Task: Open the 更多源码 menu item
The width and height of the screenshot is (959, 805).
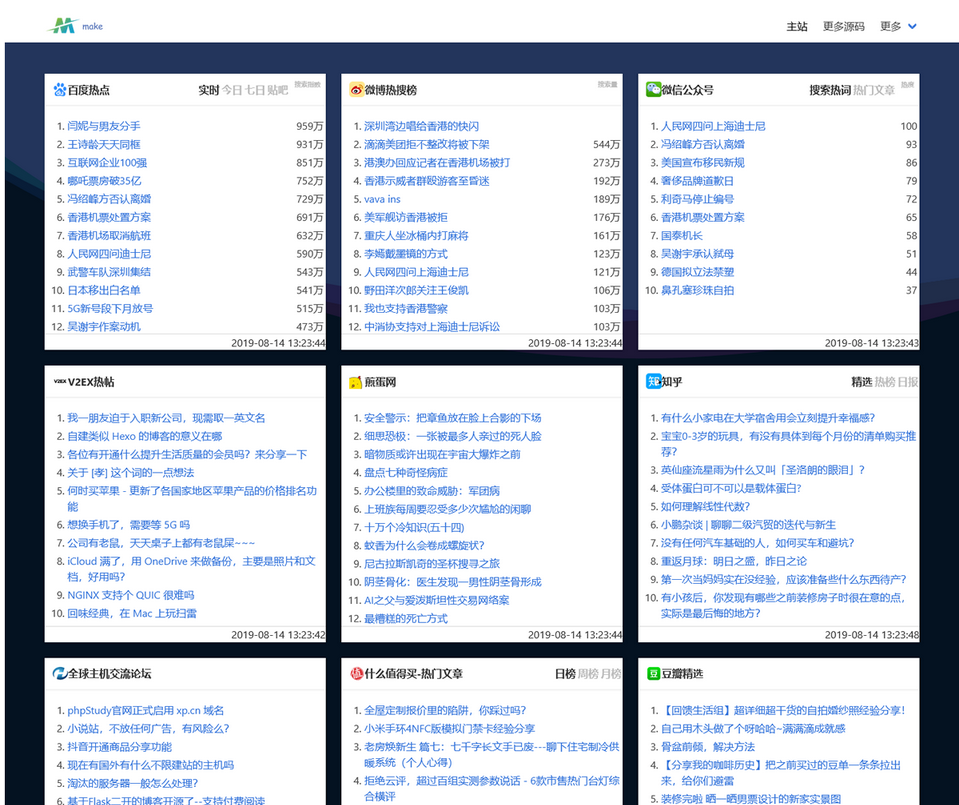Action: click(x=843, y=26)
